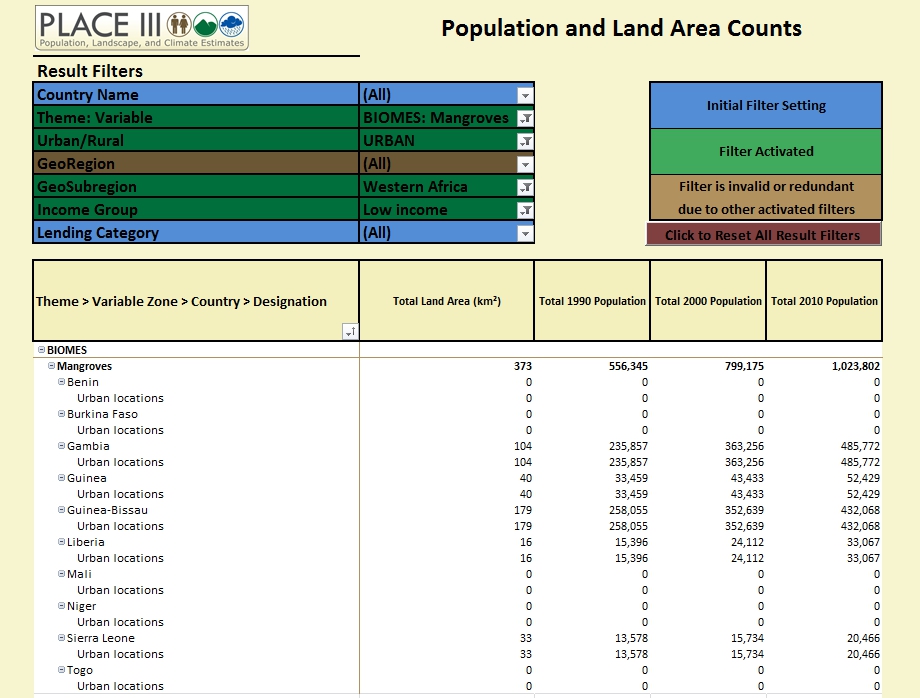Click the trees icon in the PLACE logo
Image resolution: width=920 pixels, height=698 pixels.
[205, 25]
